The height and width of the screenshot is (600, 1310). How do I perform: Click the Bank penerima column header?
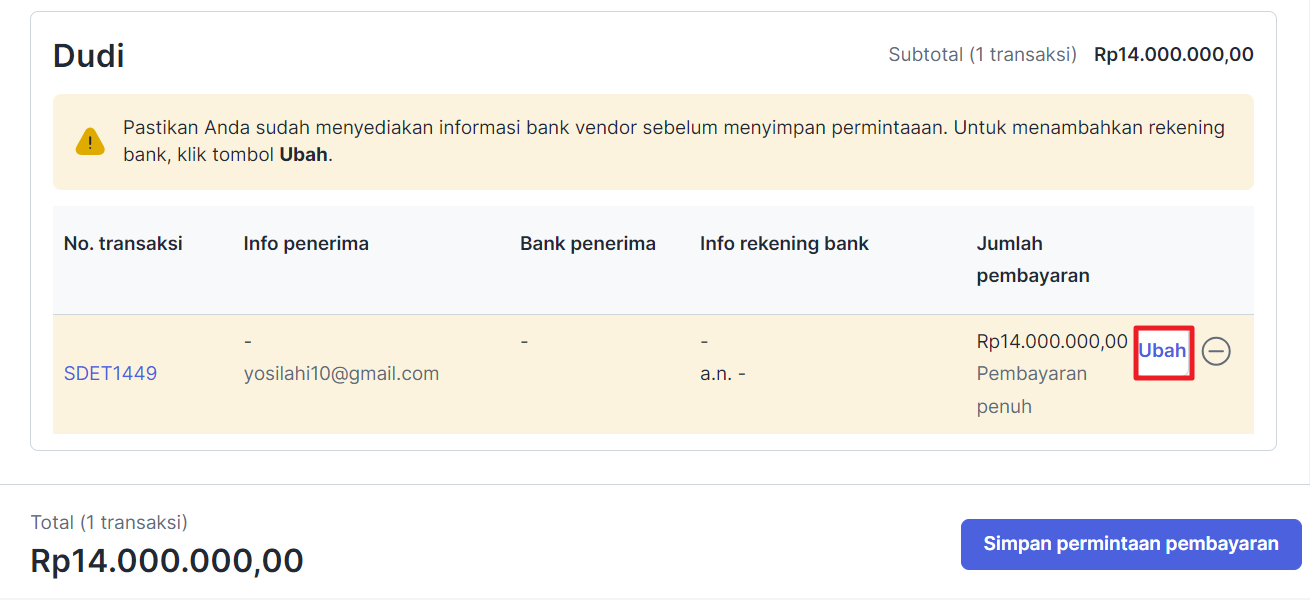point(588,243)
